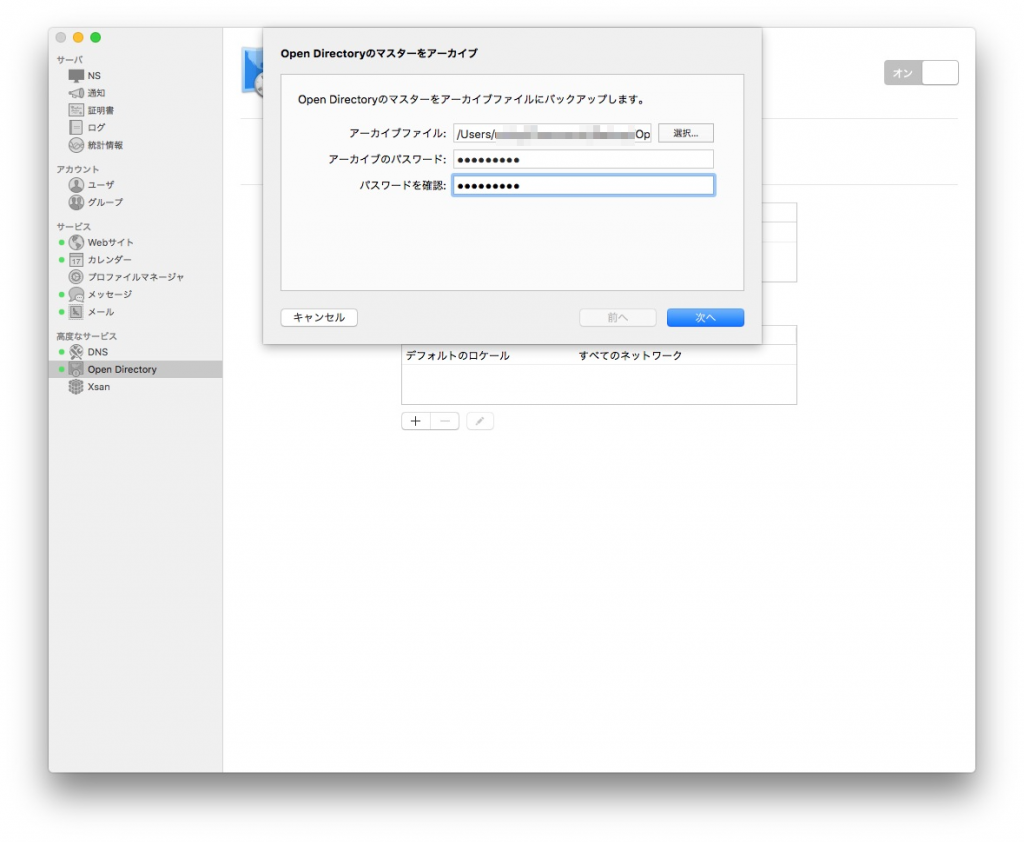
Task: Remove locale with minus button
Action: (445, 421)
